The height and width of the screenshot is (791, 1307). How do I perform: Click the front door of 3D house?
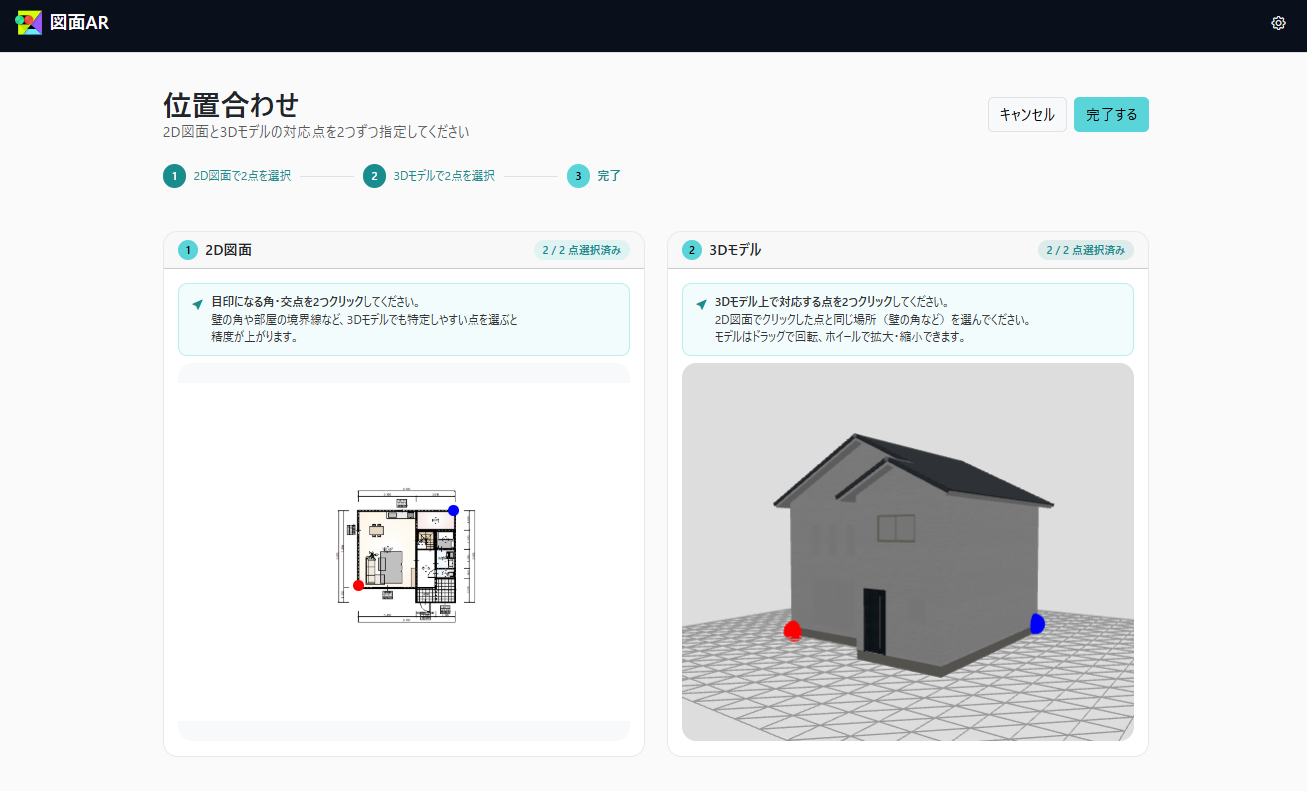874,623
